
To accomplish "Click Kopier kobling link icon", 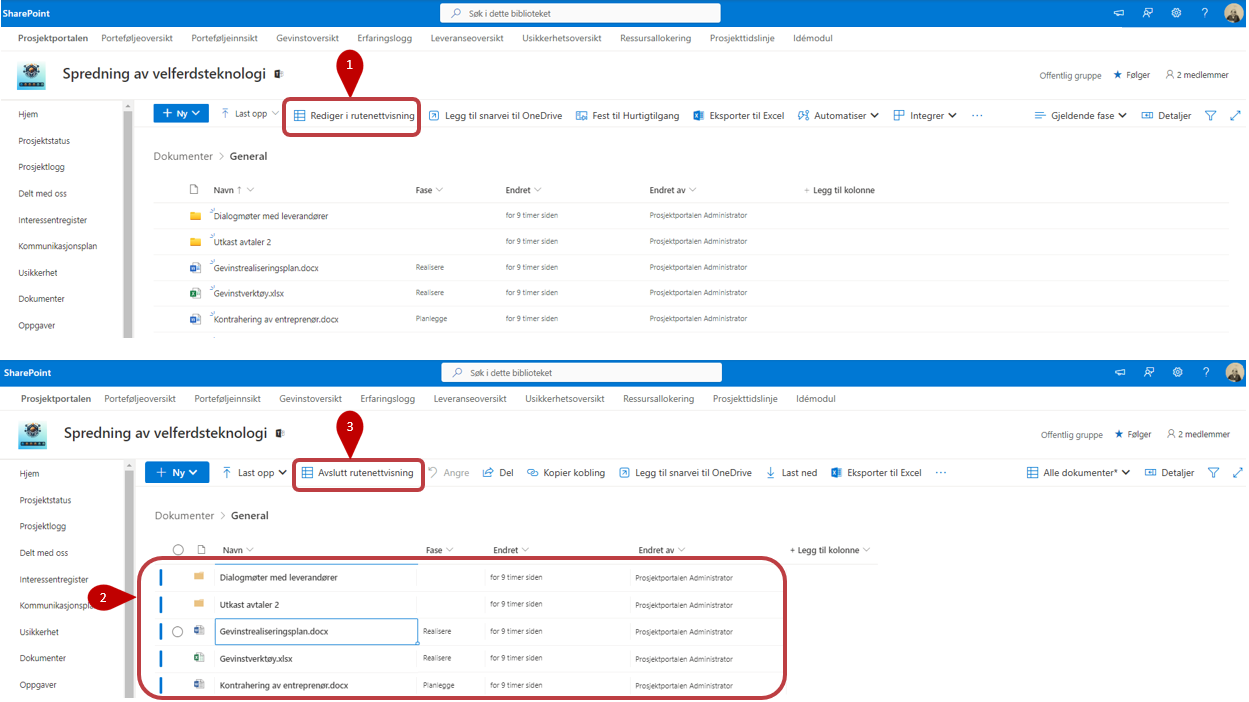I will (x=533, y=473).
